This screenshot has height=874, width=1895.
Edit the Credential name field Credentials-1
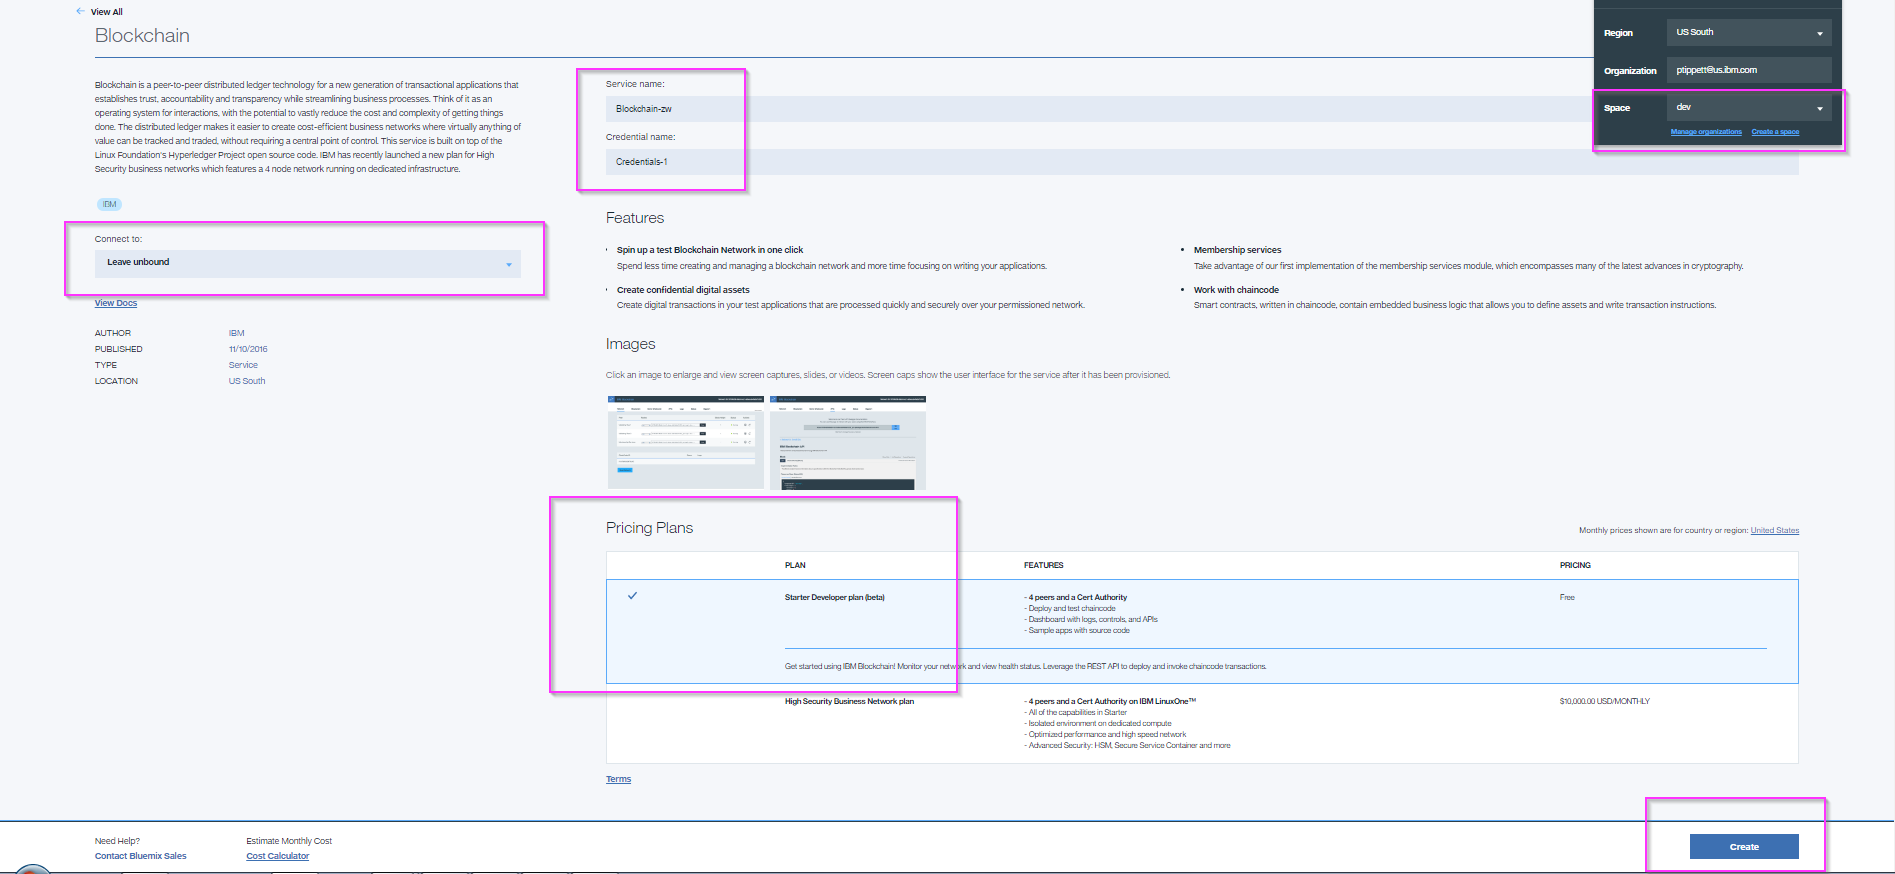pyautogui.click(x=1202, y=162)
